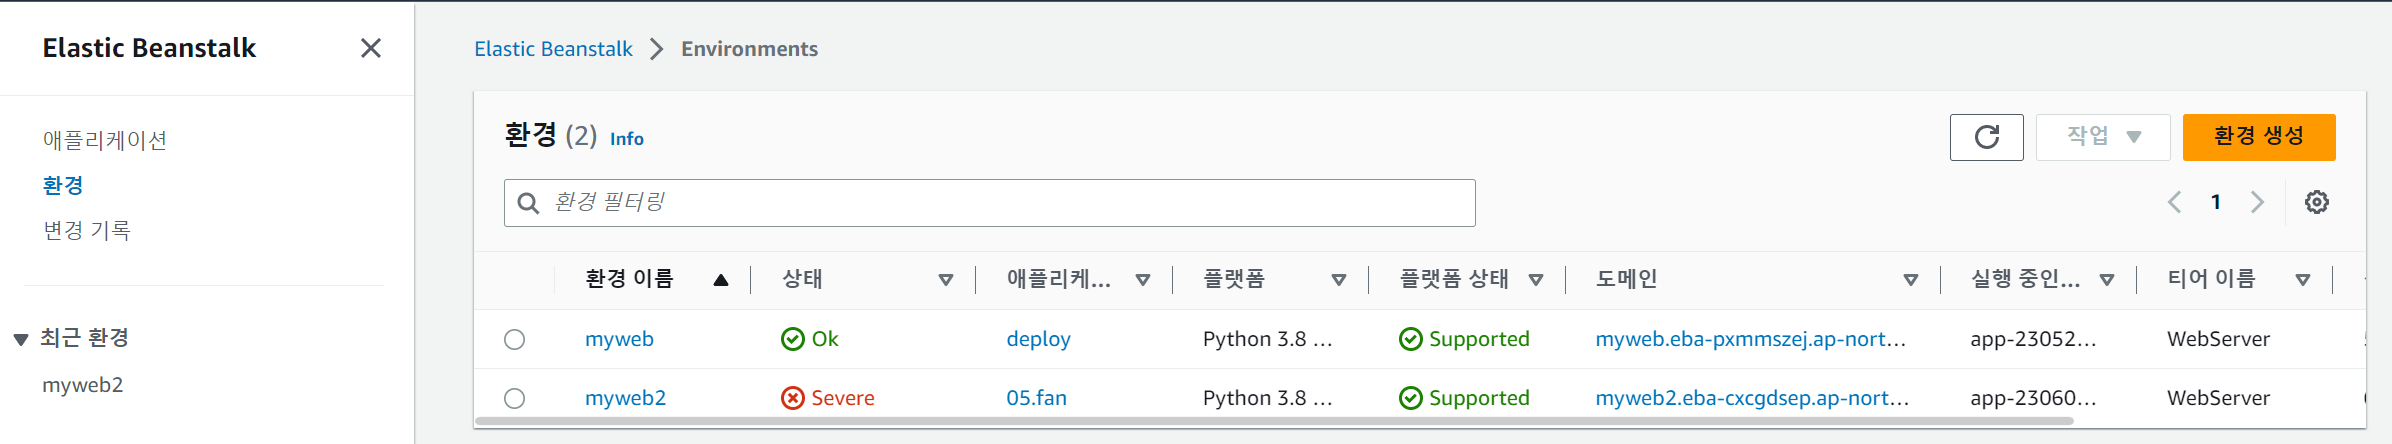Click Environments breadcrumb text
The height and width of the screenshot is (444, 2392).
click(x=749, y=49)
